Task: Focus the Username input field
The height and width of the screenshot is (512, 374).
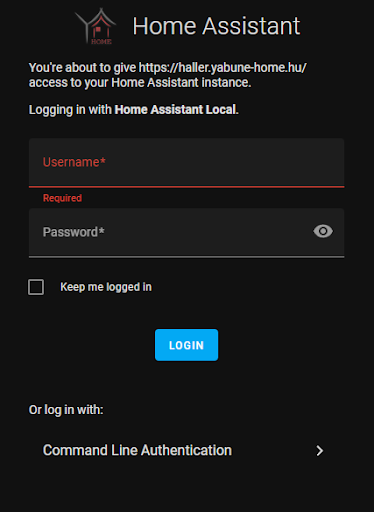Action: pyautogui.click(x=186, y=163)
